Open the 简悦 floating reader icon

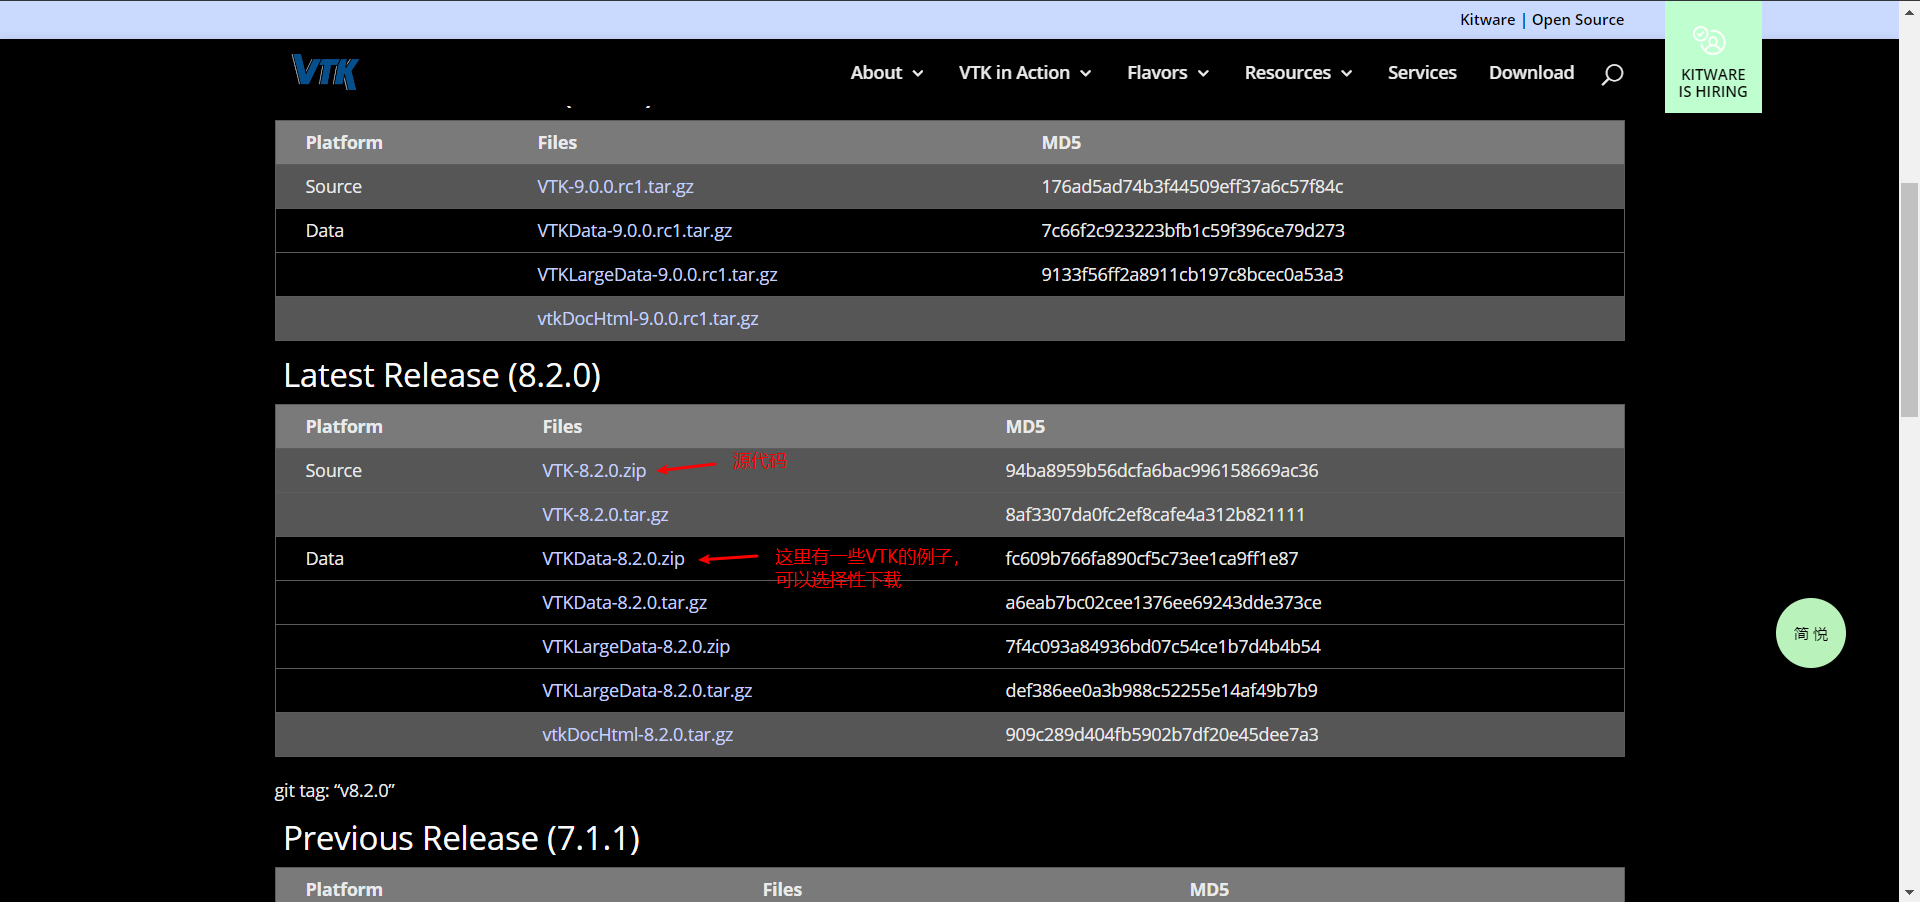(1810, 633)
